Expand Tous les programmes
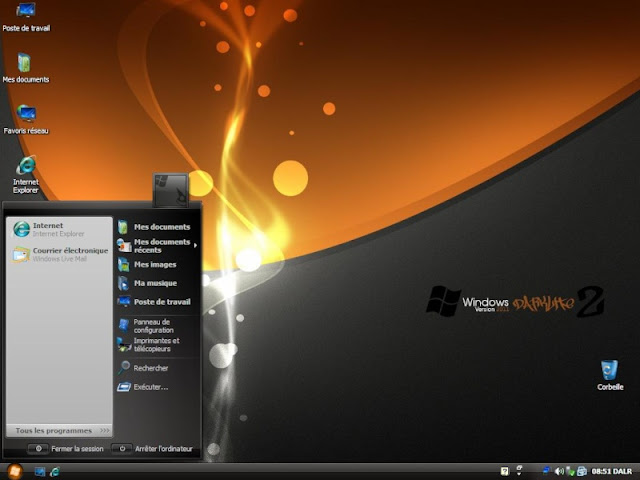The image size is (640, 480). (x=59, y=431)
